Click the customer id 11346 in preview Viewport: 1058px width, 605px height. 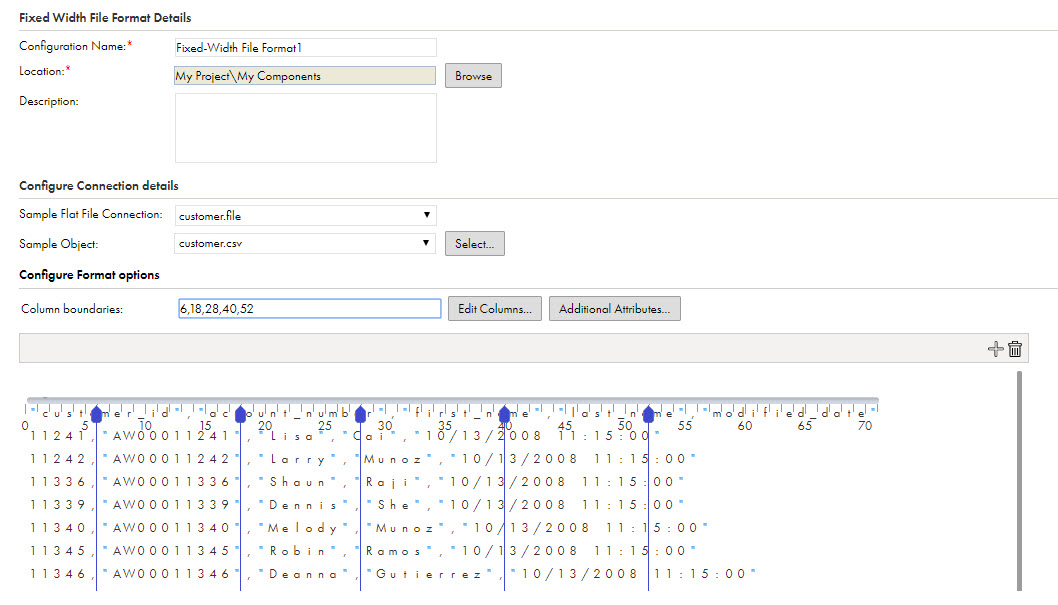[x=58, y=573]
